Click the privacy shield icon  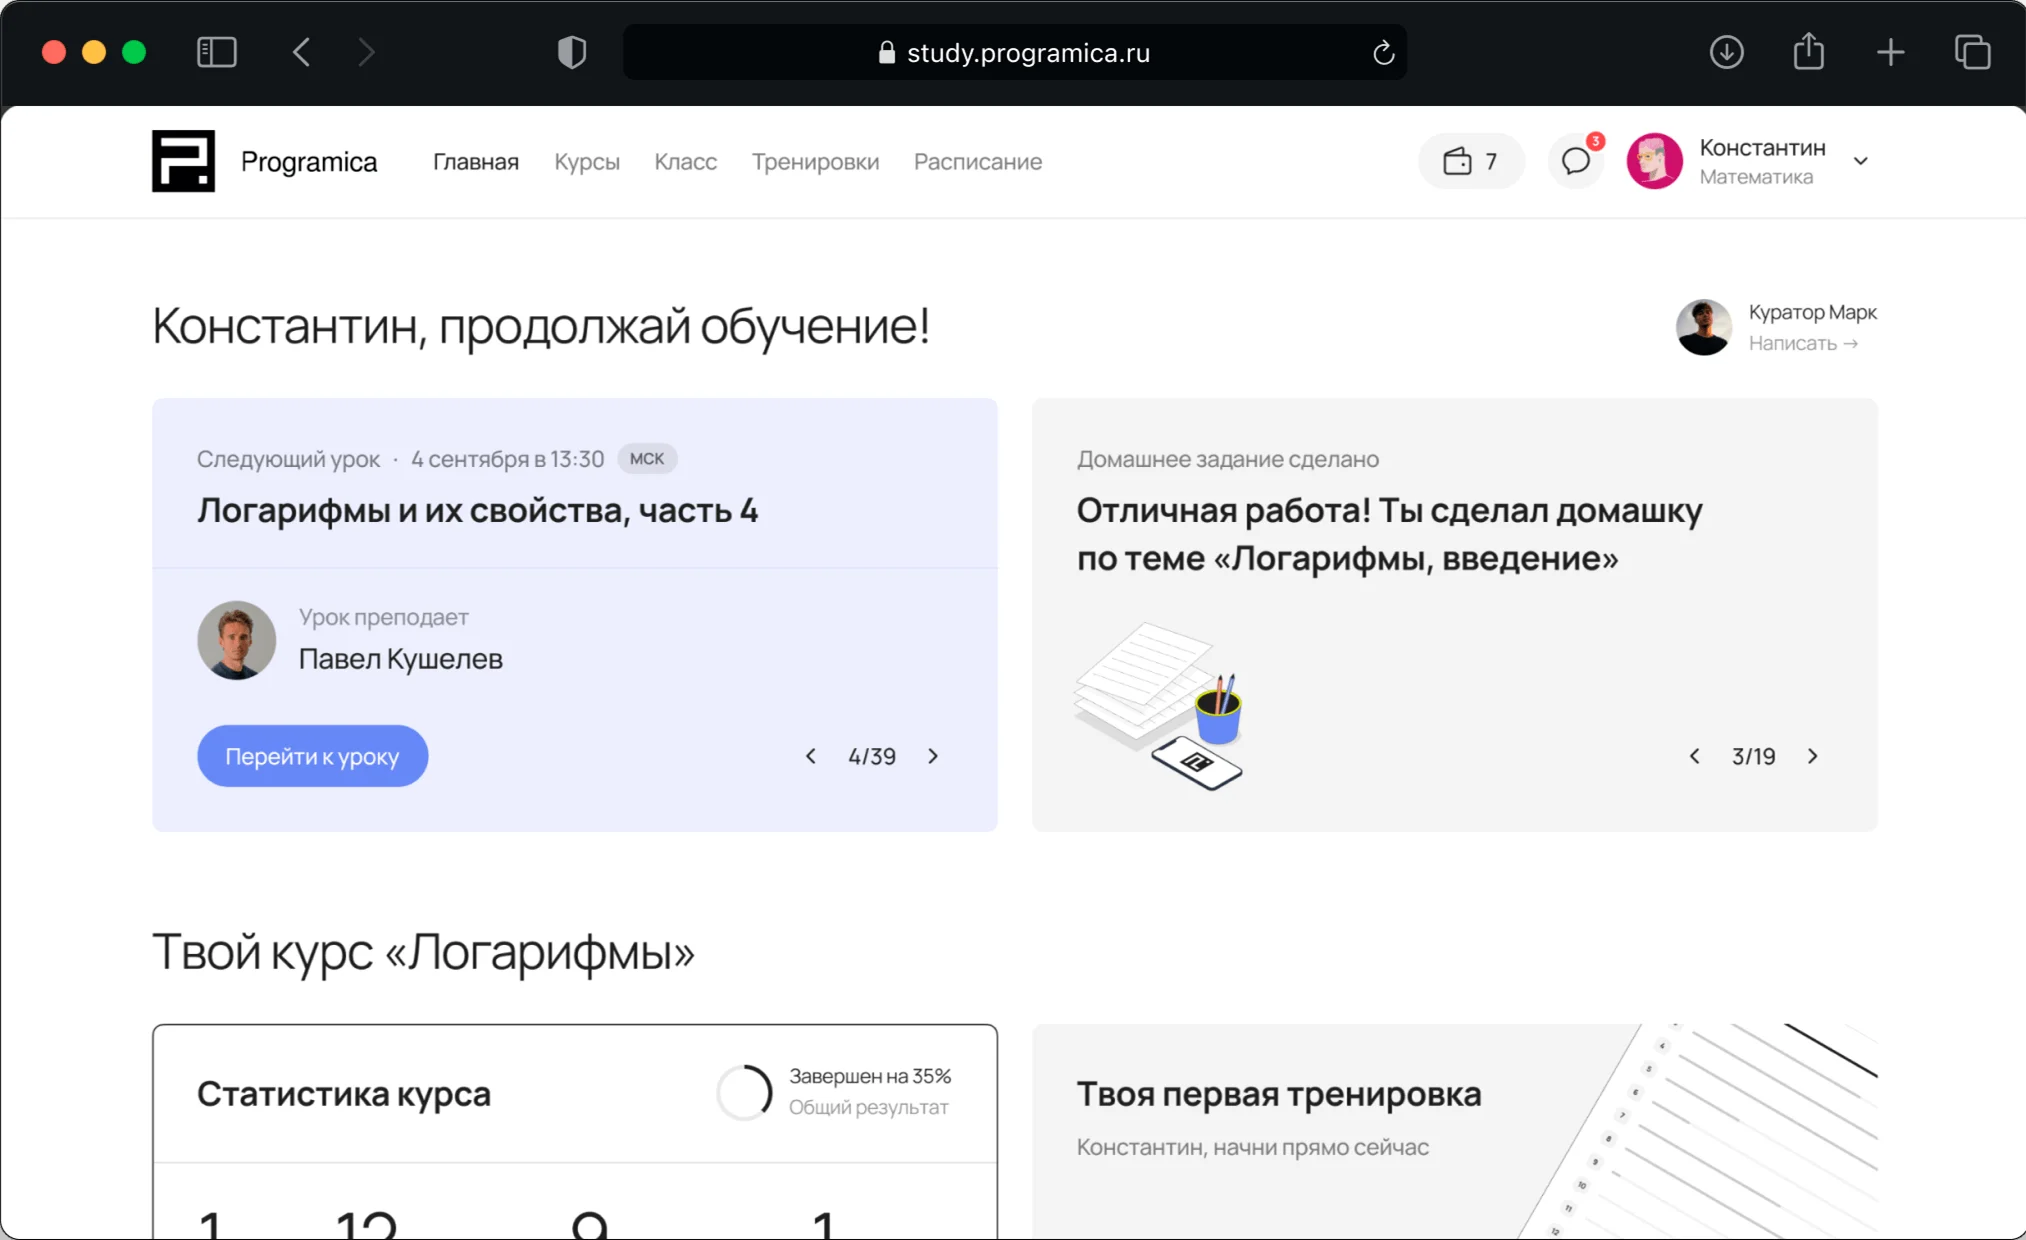pyautogui.click(x=571, y=52)
